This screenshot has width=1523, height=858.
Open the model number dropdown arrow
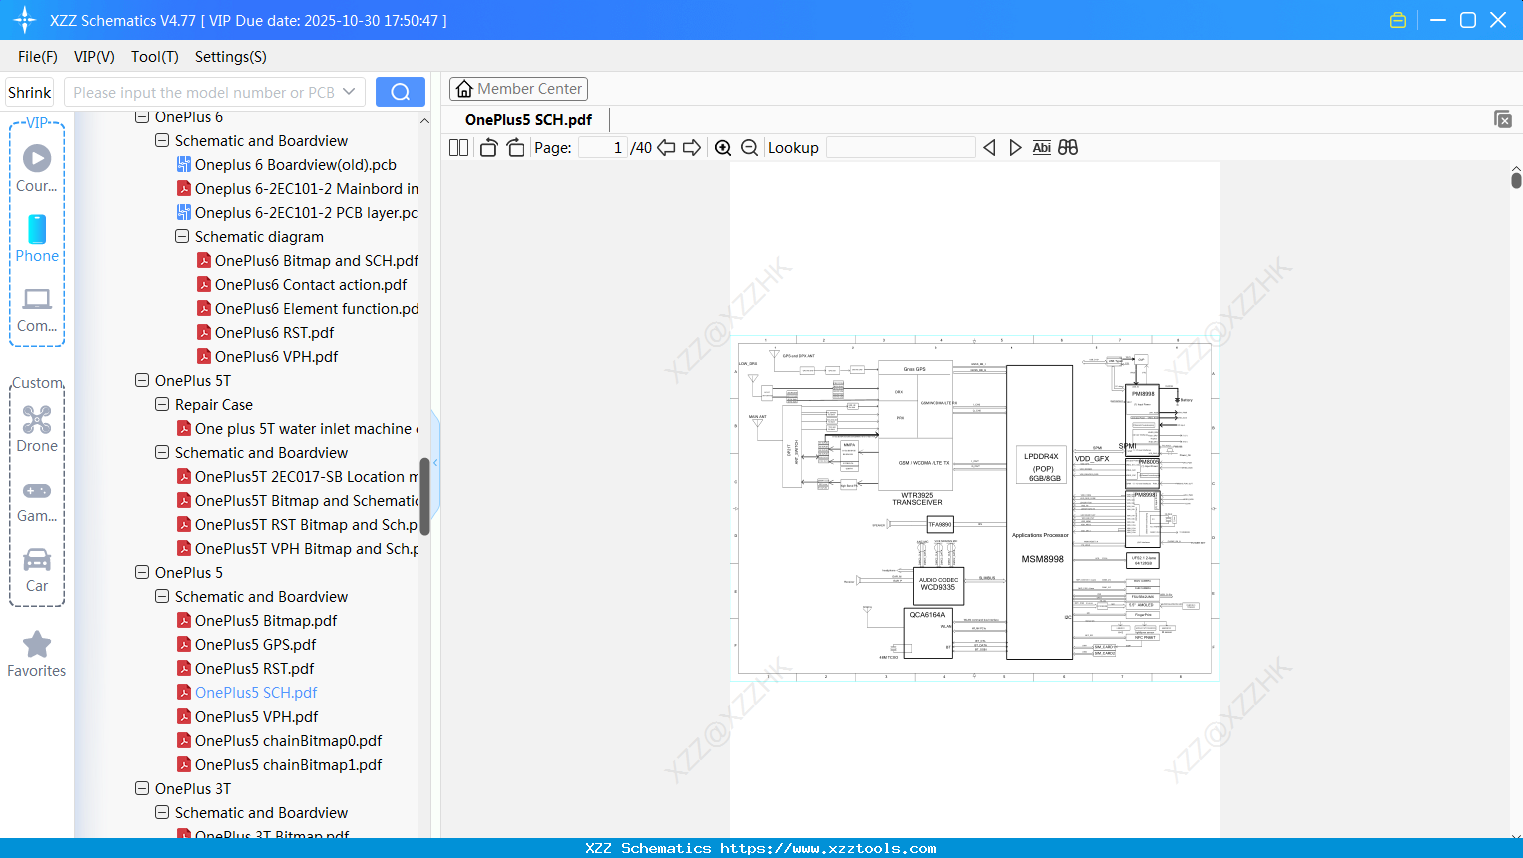[x=349, y=92]
